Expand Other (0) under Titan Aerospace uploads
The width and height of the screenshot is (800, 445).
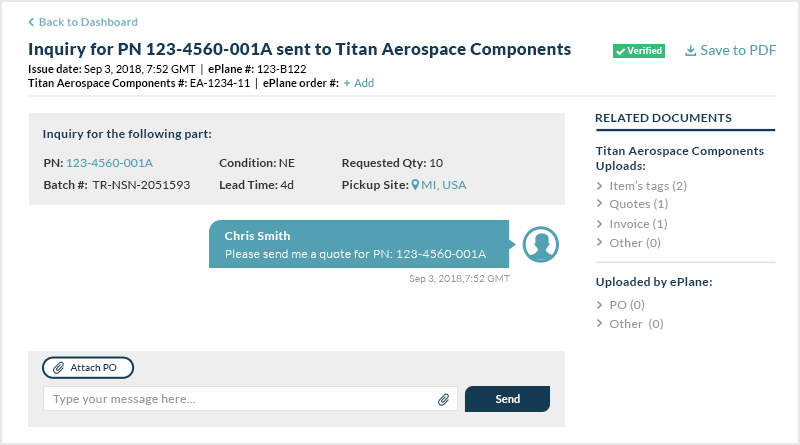pos(629,243)
